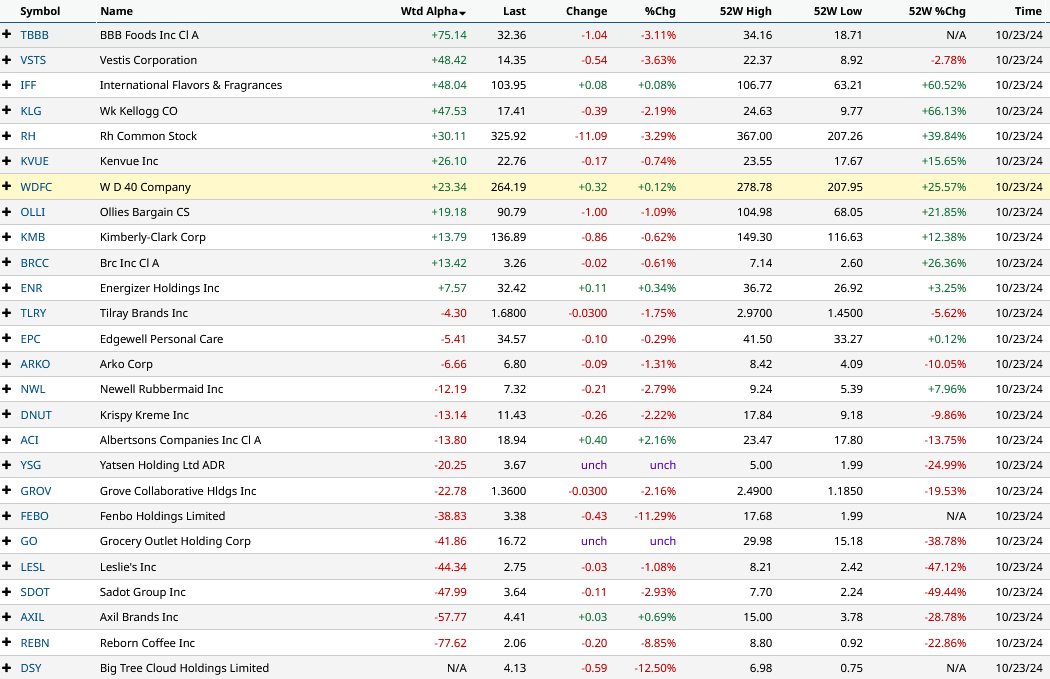Expand the OLLI row plus icon

pyautogui.click(x=7, y=212)
